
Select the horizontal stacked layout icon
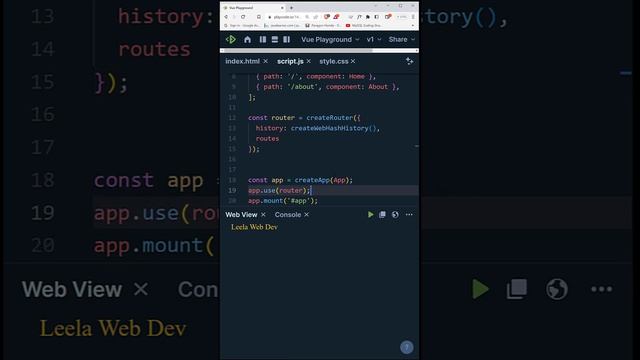coord(275,40)
